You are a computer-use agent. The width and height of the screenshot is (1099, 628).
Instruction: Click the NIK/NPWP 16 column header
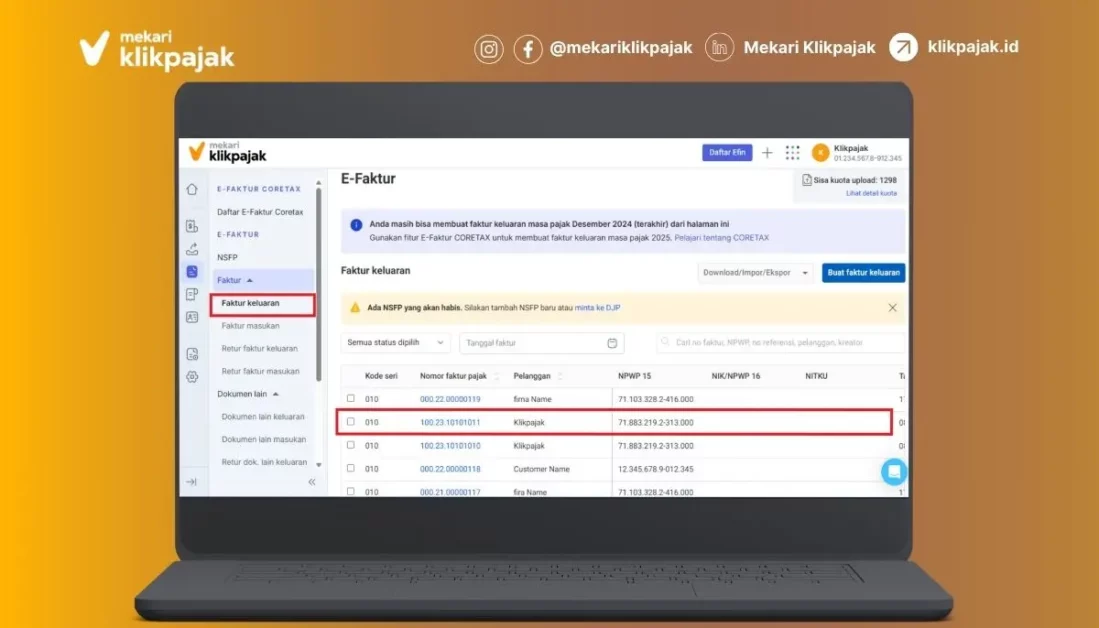coord(735,376)
